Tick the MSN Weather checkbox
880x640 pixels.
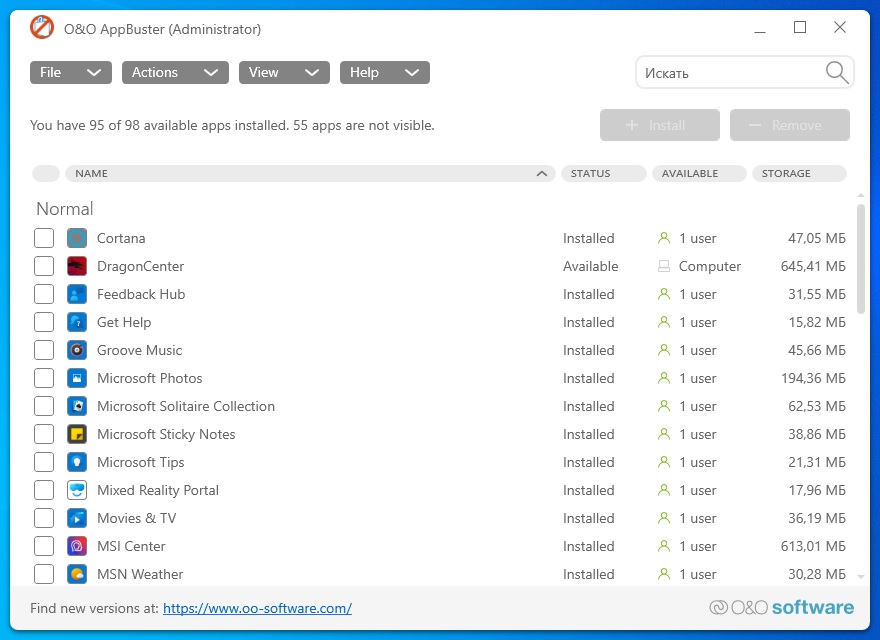pos(44,574)
